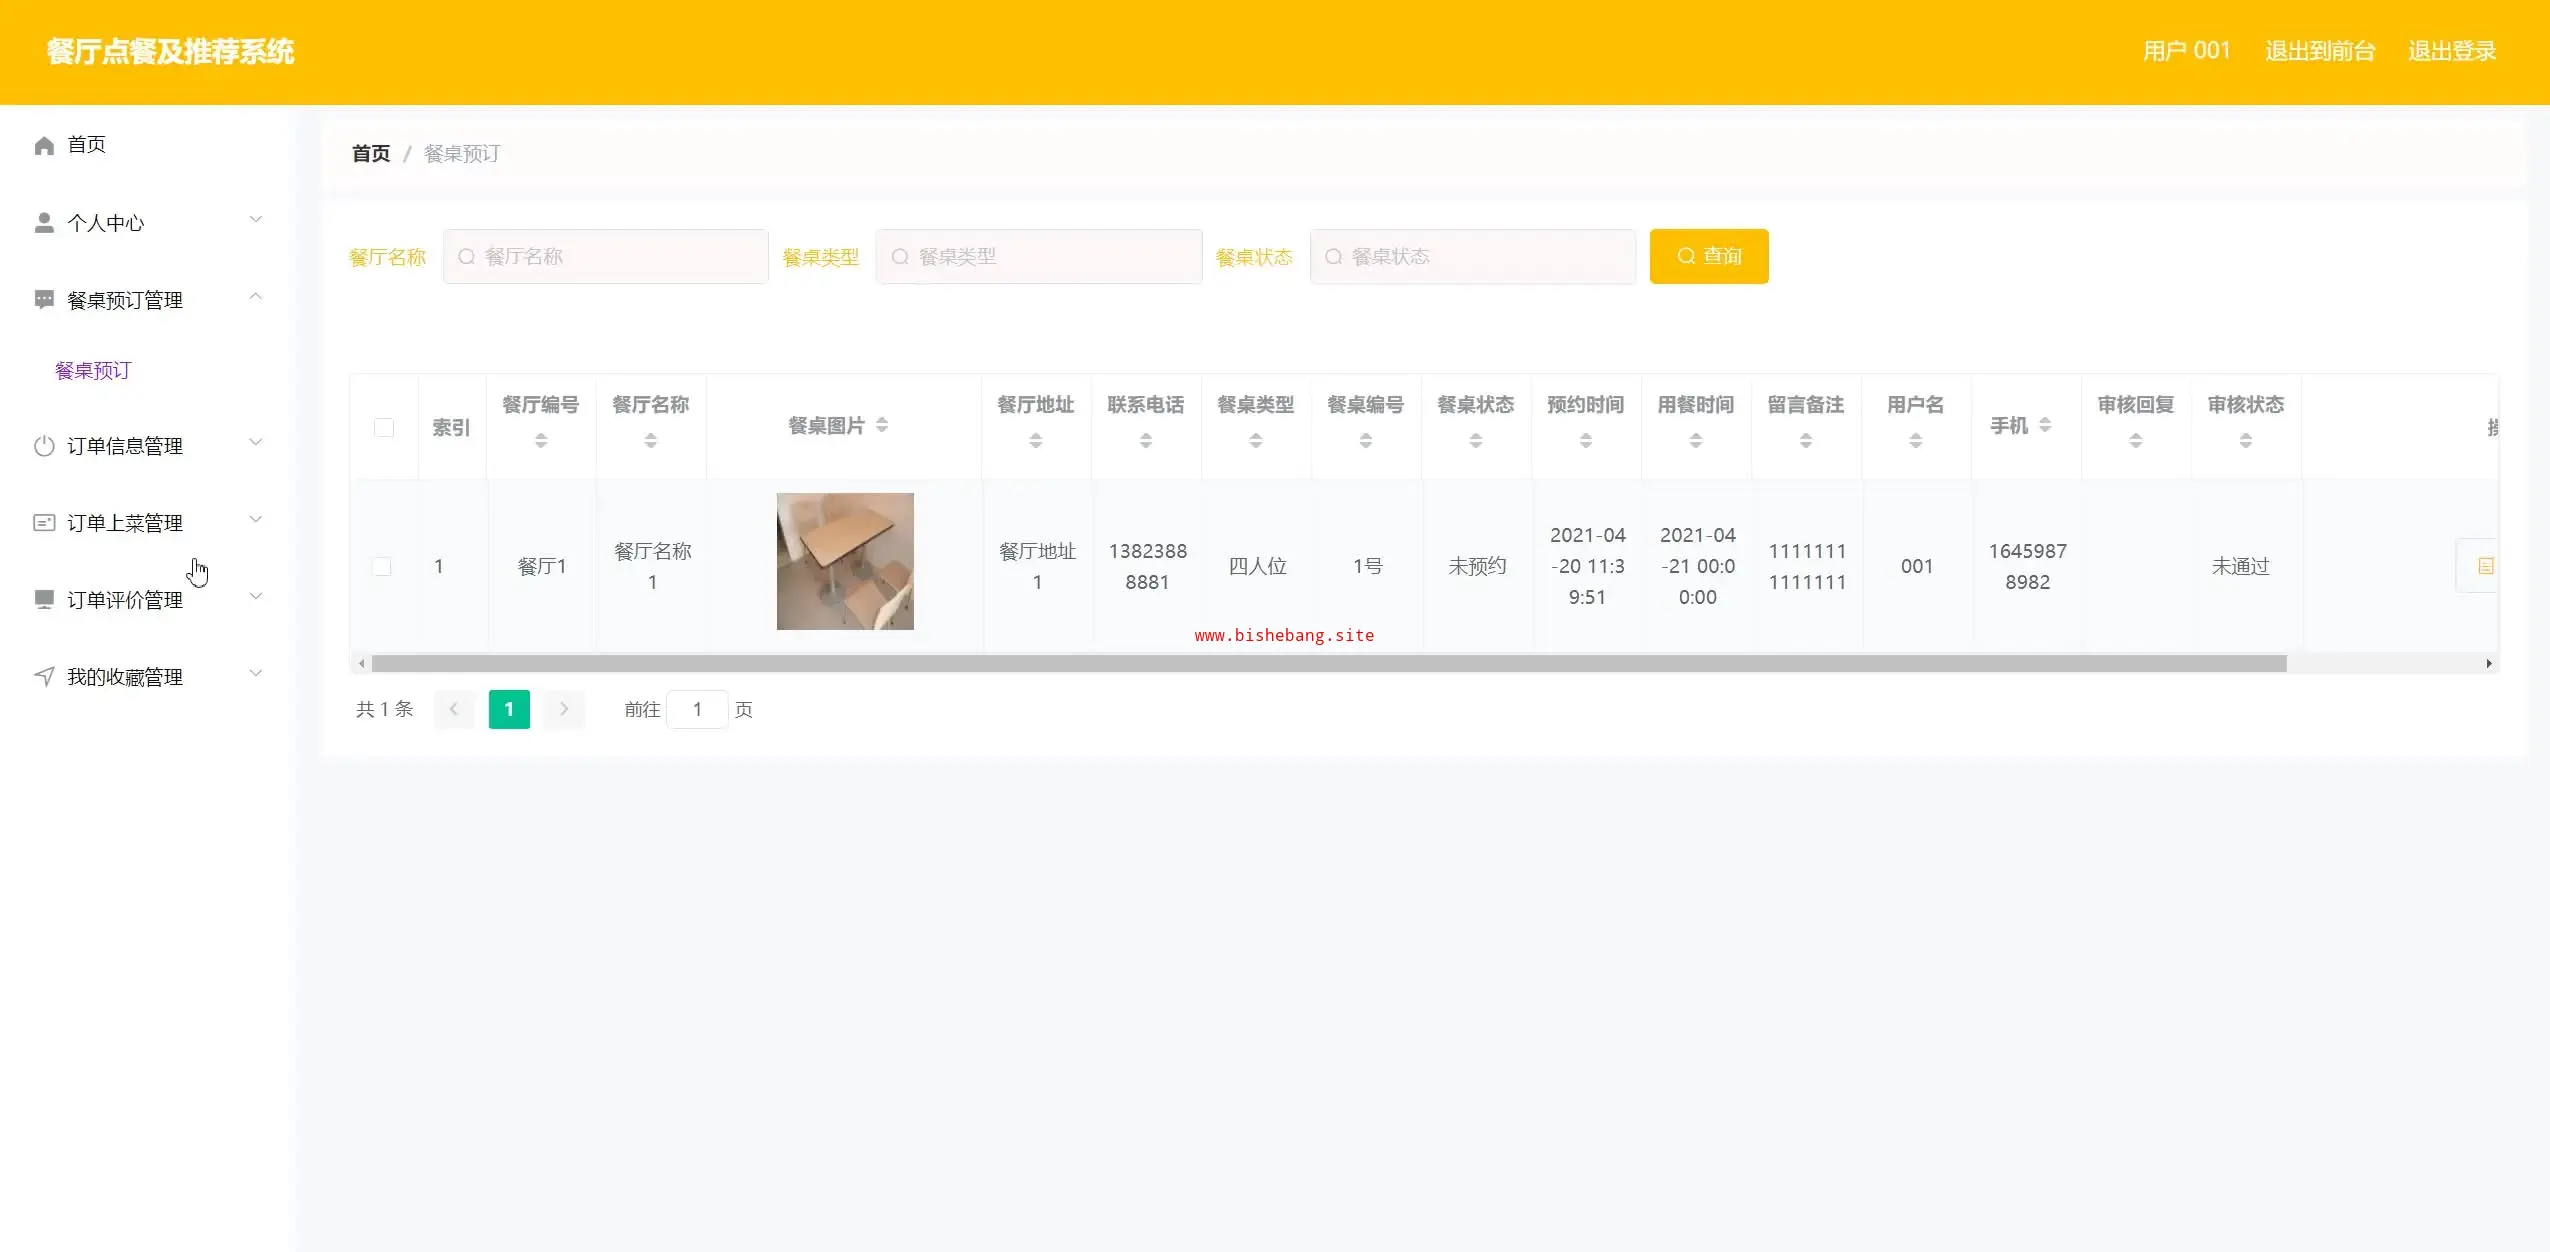2550x1252 pixels.
Task: Collapse the 餐桌预订管理 menu chevron
Action: point(256,297)
